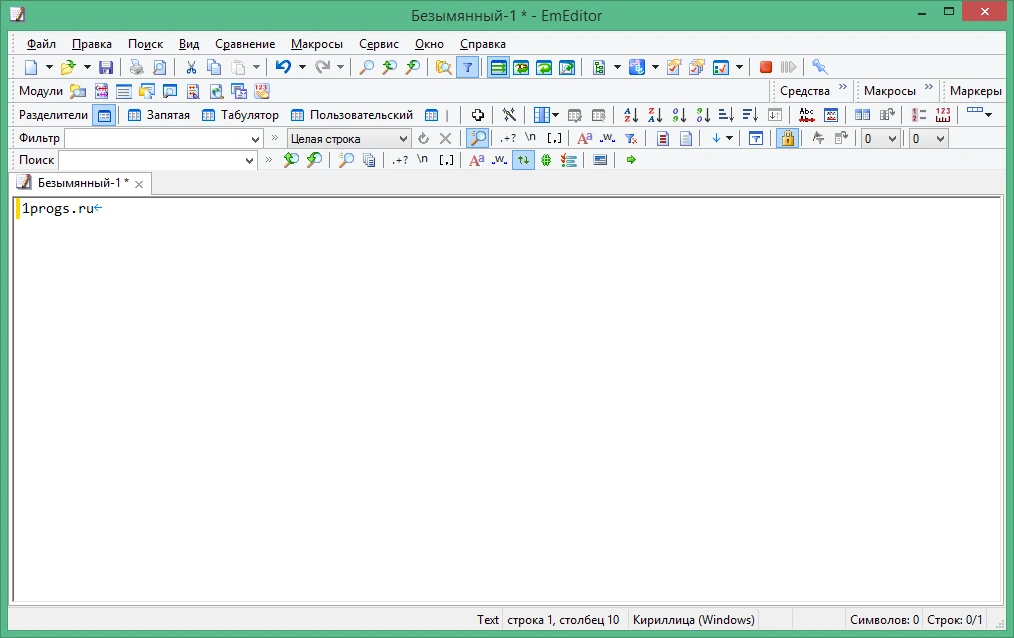Viewport: 1014px width, 638px height.
Task: Click the Save floppy disk icon
Action: click(x=106, y=67)
